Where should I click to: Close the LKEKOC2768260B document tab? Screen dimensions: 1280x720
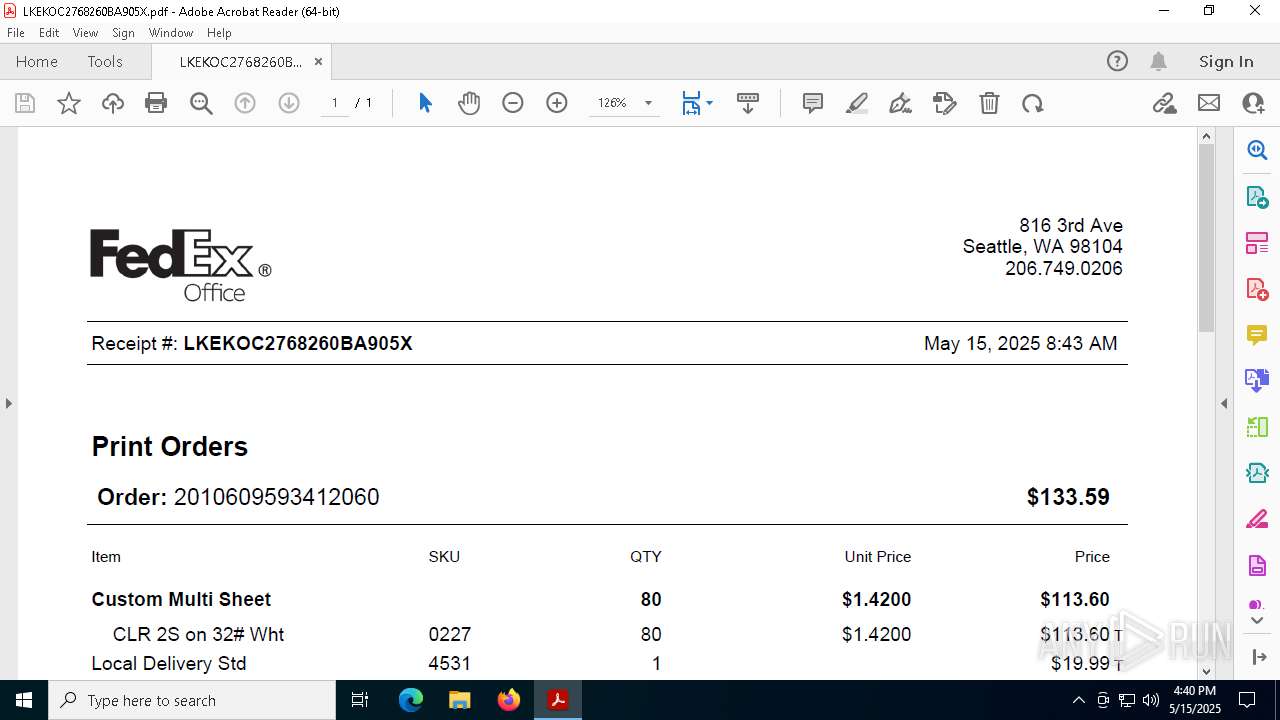pyautogui.click(x=318, y=61)
